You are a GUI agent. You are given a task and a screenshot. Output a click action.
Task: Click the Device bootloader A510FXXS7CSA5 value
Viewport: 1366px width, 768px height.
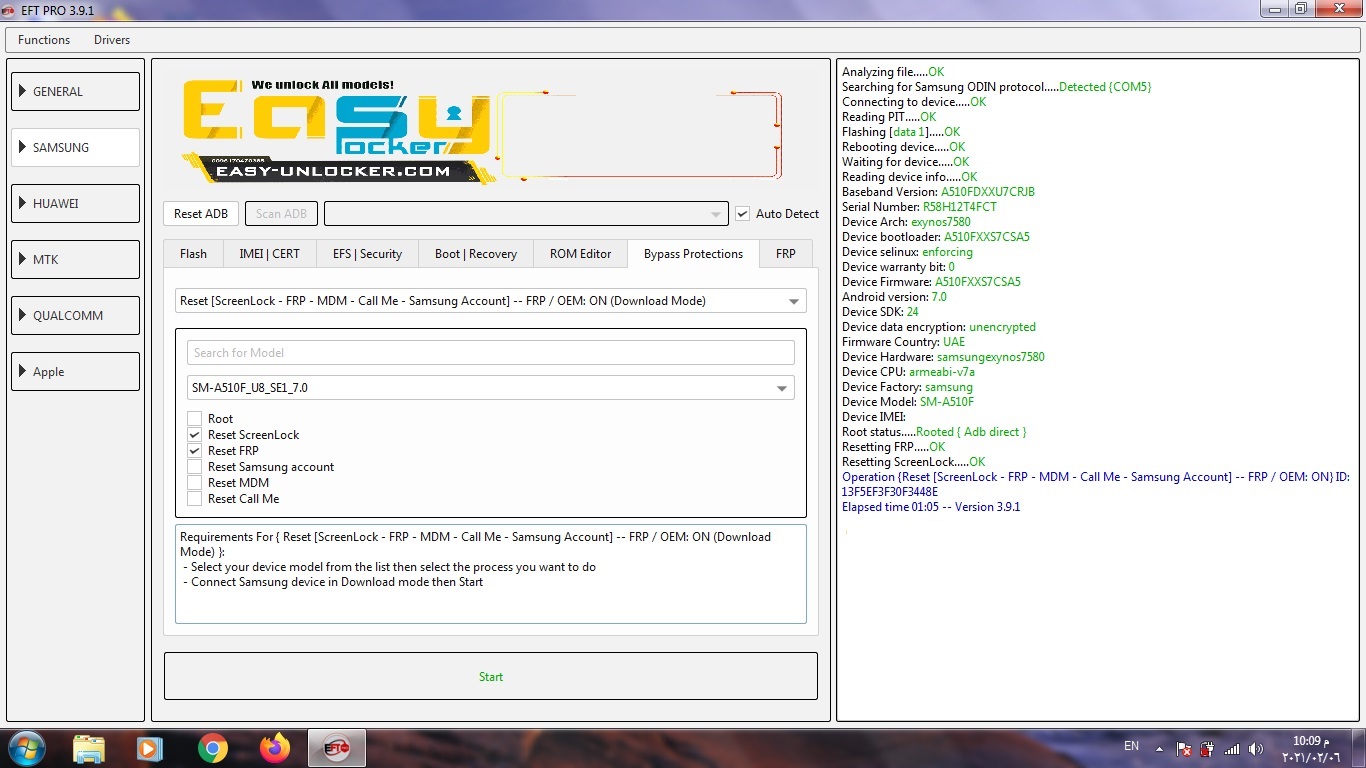click(986, 237)
